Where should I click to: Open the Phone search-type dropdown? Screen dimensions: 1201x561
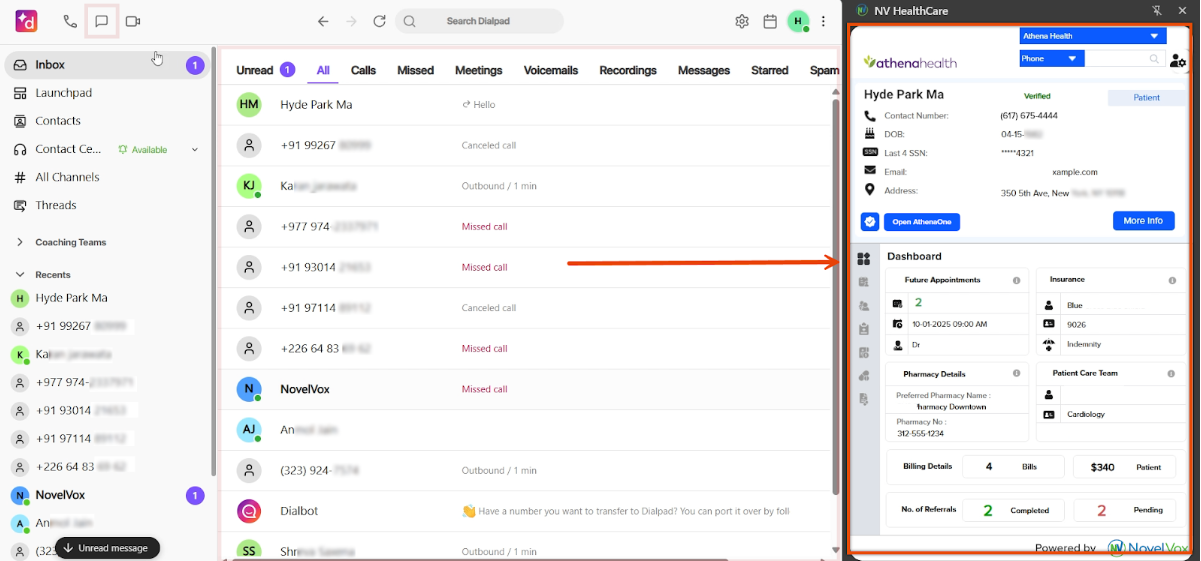(x=1052, y=59)
